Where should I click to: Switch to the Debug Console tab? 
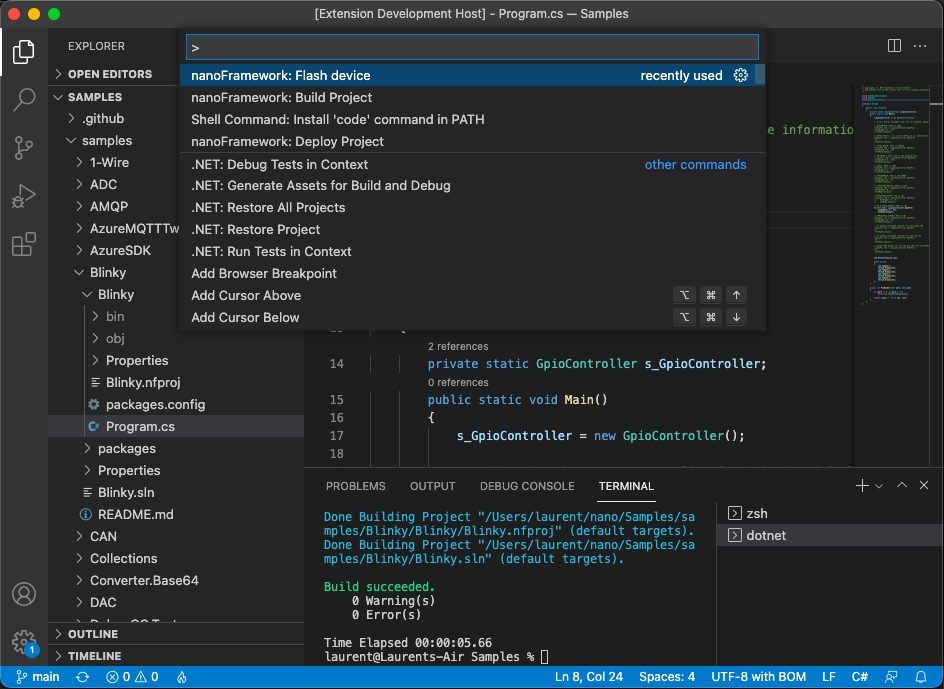click(x=527, y=486)
